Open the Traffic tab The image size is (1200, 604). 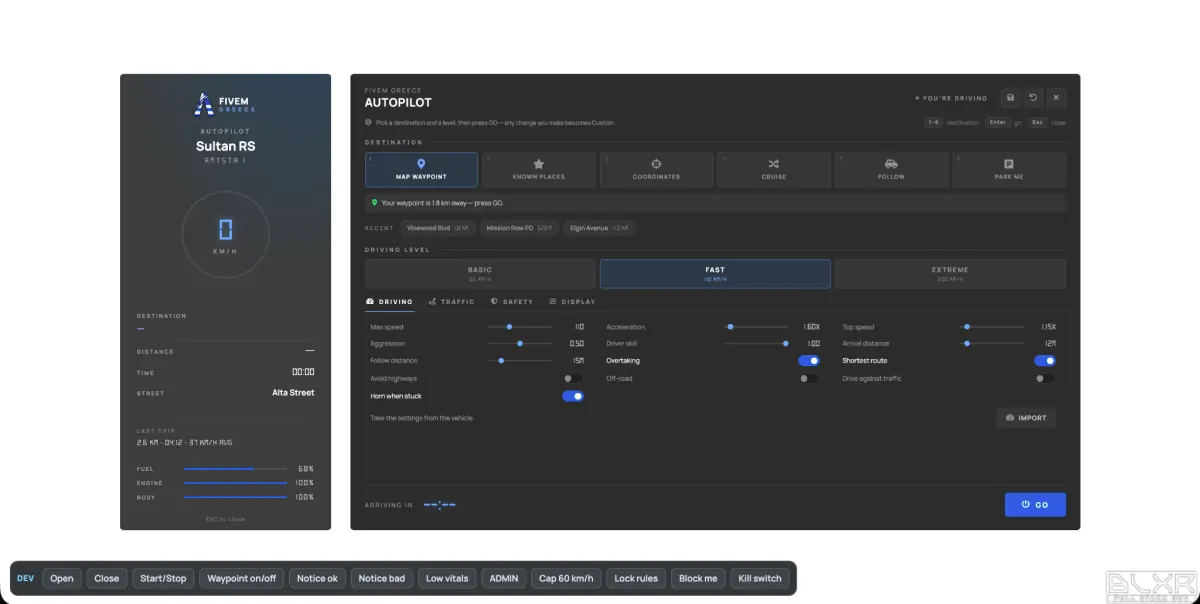pyautogui.click(x=451, y=301)
